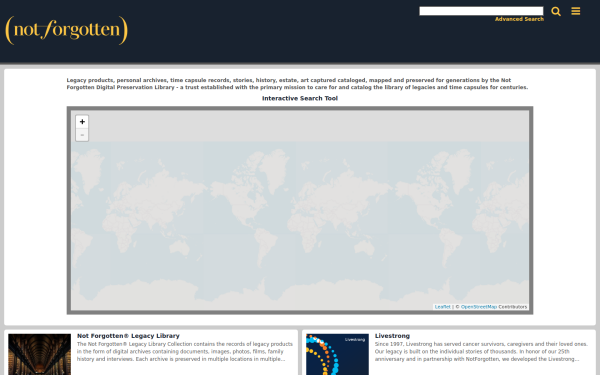Click the Legacy Library thumbnail image
The height and width of the screenshot is (375, 600).
[39, 354]
